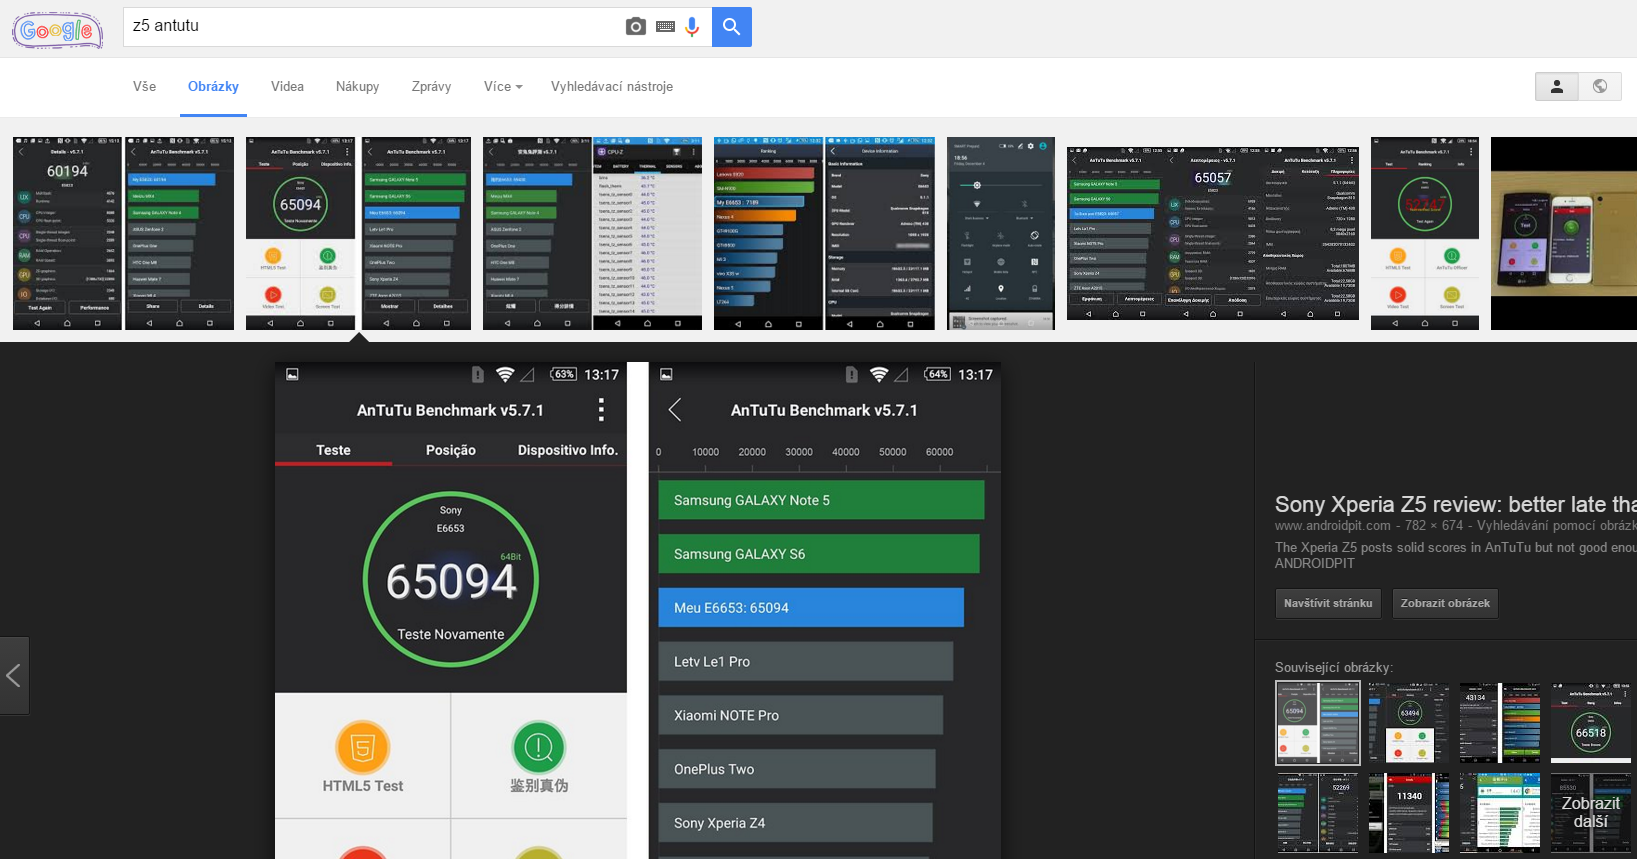This screenshot has width=1637, height=859.
Task: Switch to Zprávy tab
Action: click(431, 87)
